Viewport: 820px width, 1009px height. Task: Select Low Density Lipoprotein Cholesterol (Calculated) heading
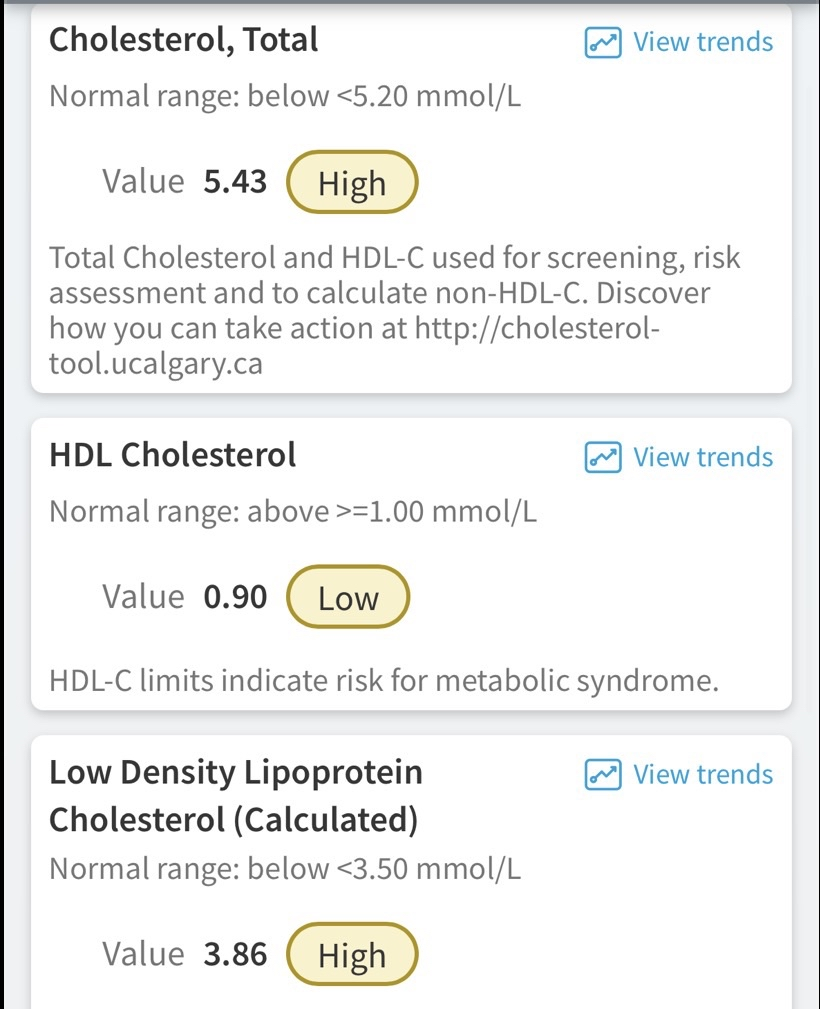click(236, 796)
